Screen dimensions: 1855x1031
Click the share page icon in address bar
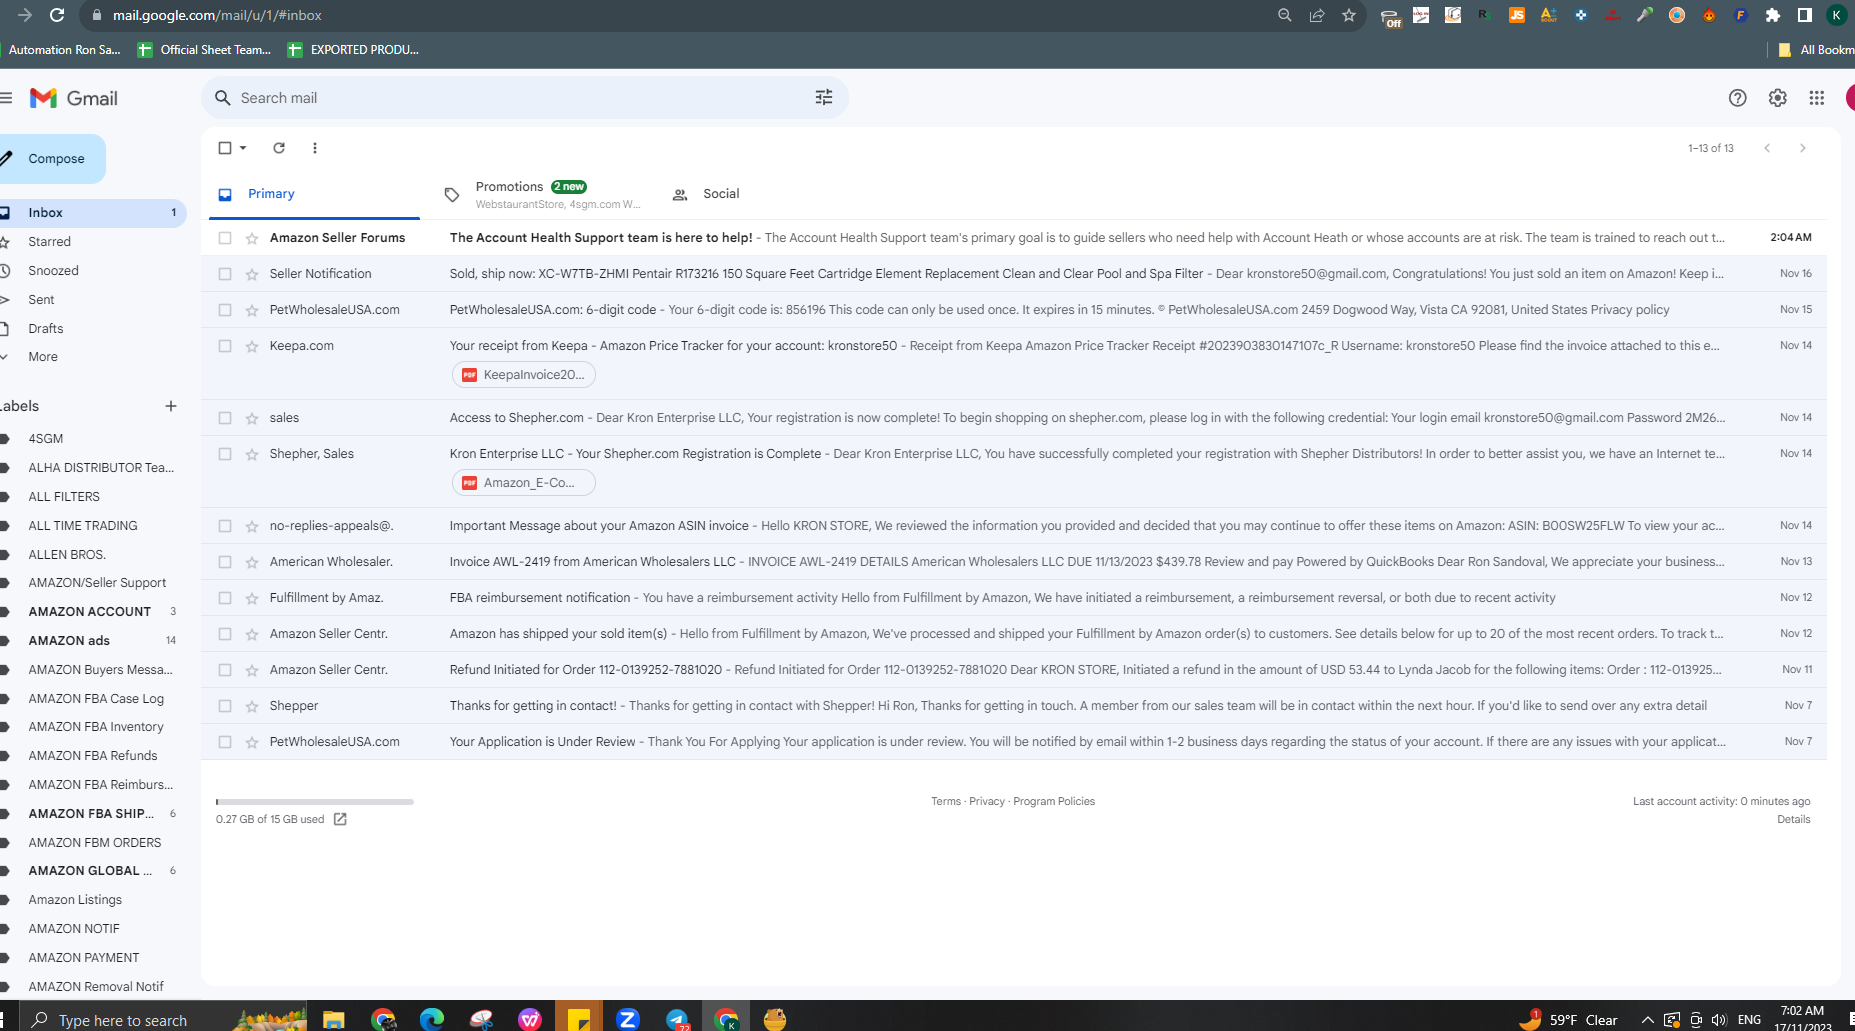tap(1317, 15)
